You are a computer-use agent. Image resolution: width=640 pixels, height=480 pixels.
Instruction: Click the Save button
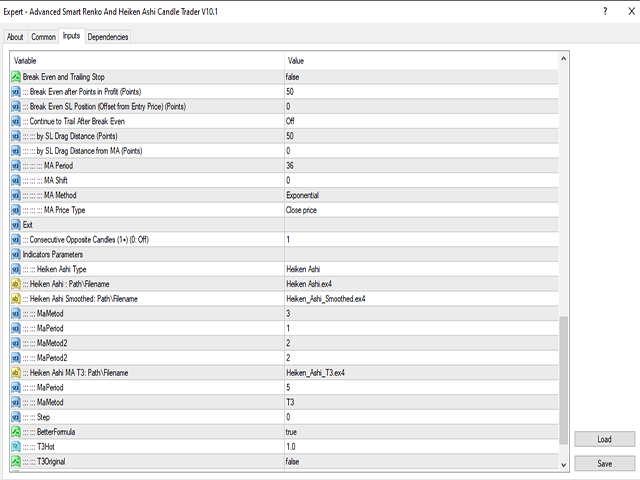coord(604,464)
